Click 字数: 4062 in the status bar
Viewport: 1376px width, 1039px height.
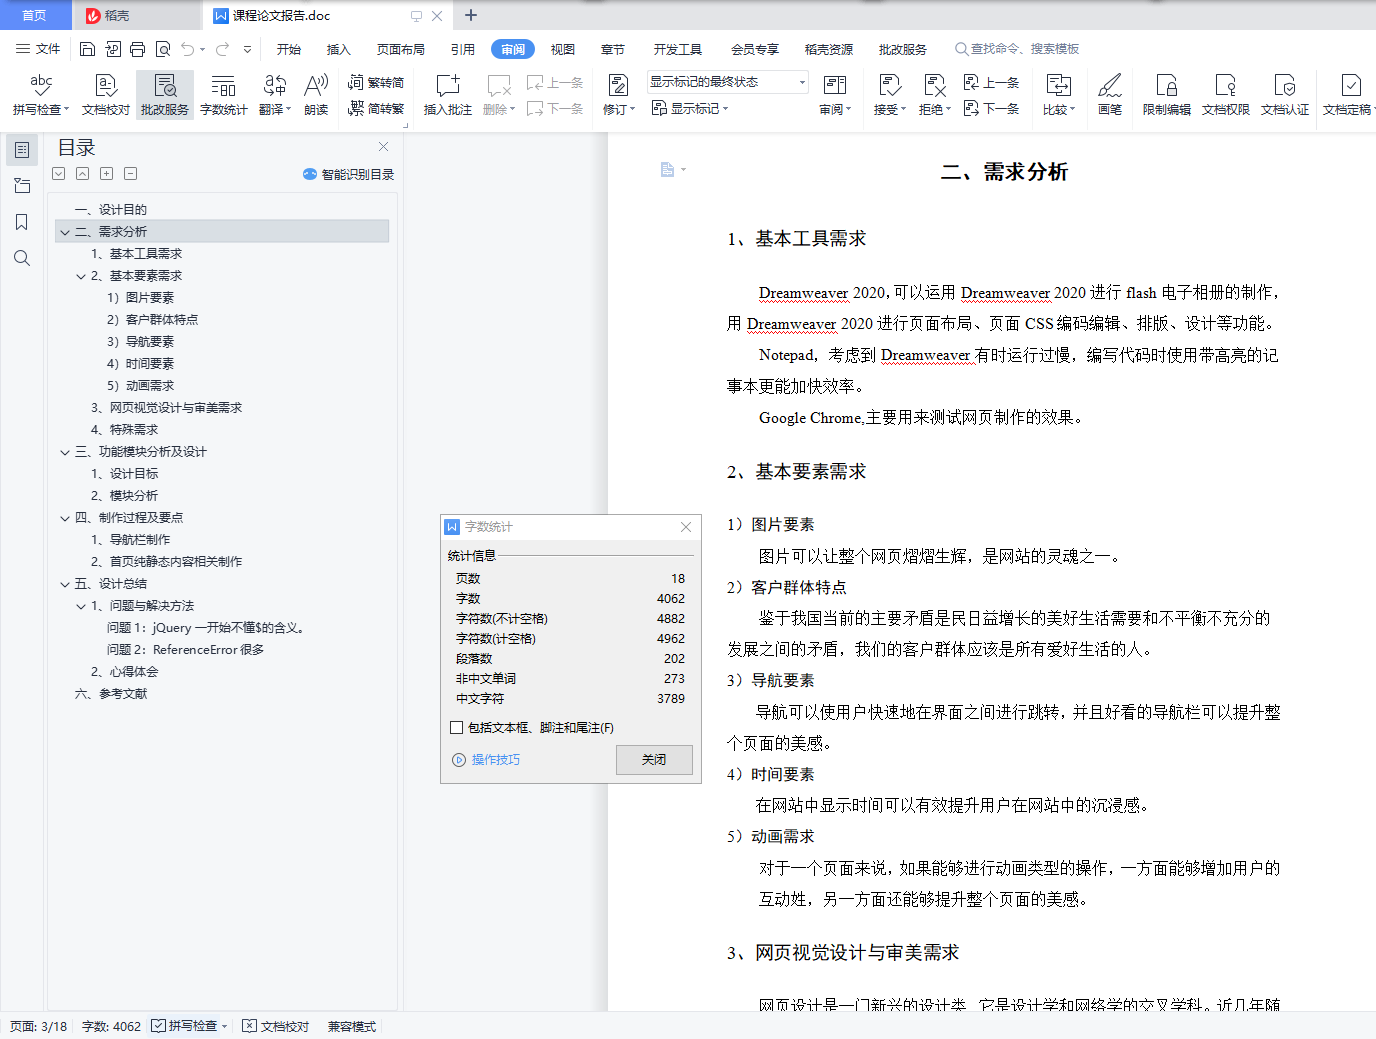point(111,1026)
